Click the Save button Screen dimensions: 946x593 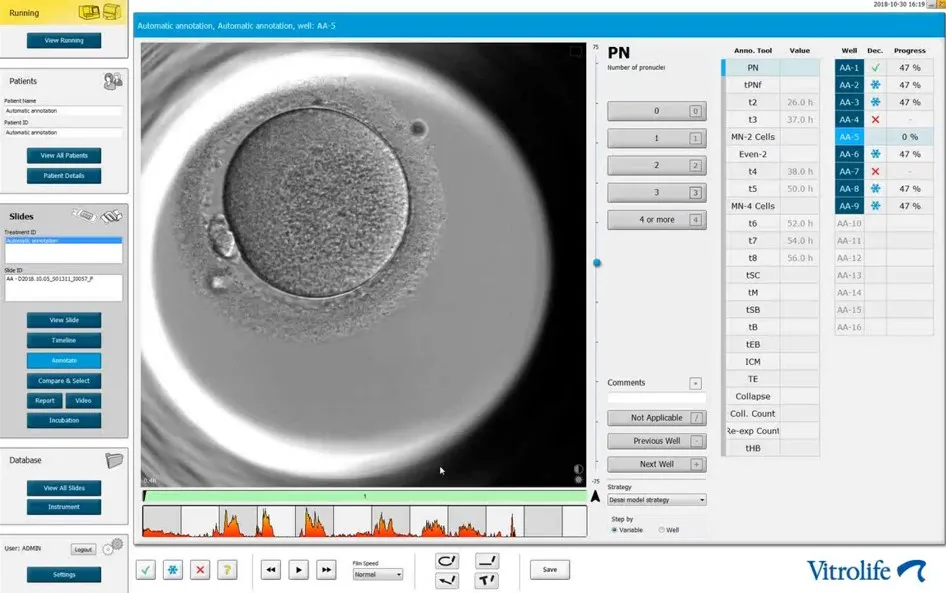point(549,569)
